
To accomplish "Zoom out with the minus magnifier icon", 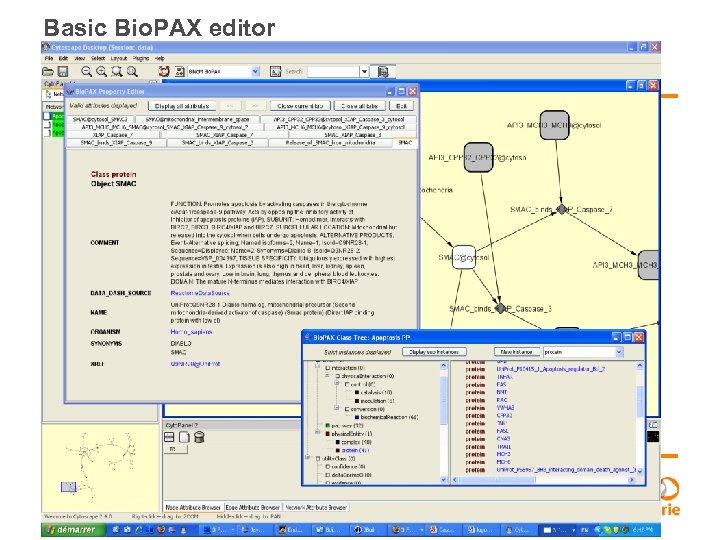I will (x=86, y=72).
